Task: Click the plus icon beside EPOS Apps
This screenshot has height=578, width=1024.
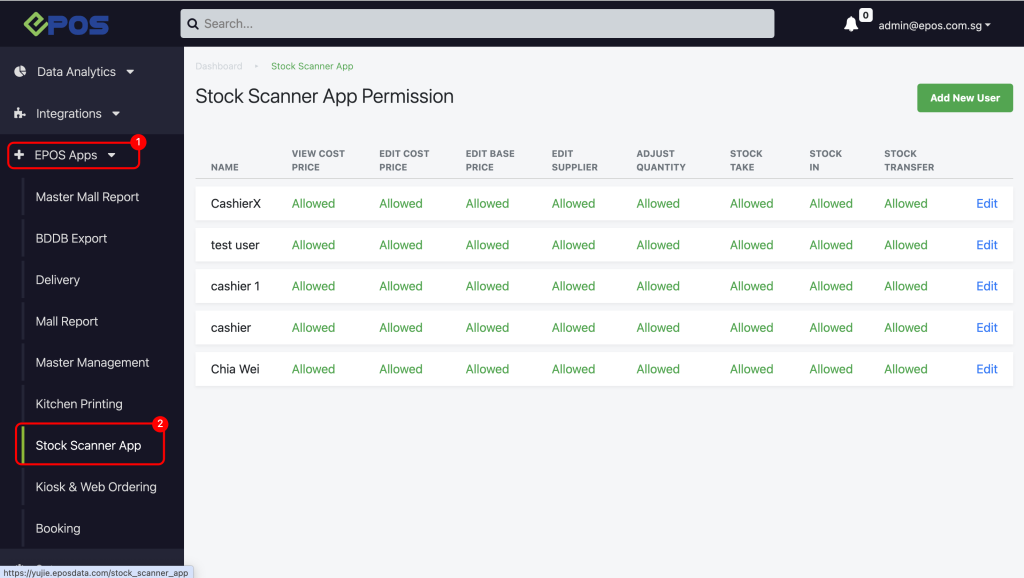Action: click(x=19, y=155)
